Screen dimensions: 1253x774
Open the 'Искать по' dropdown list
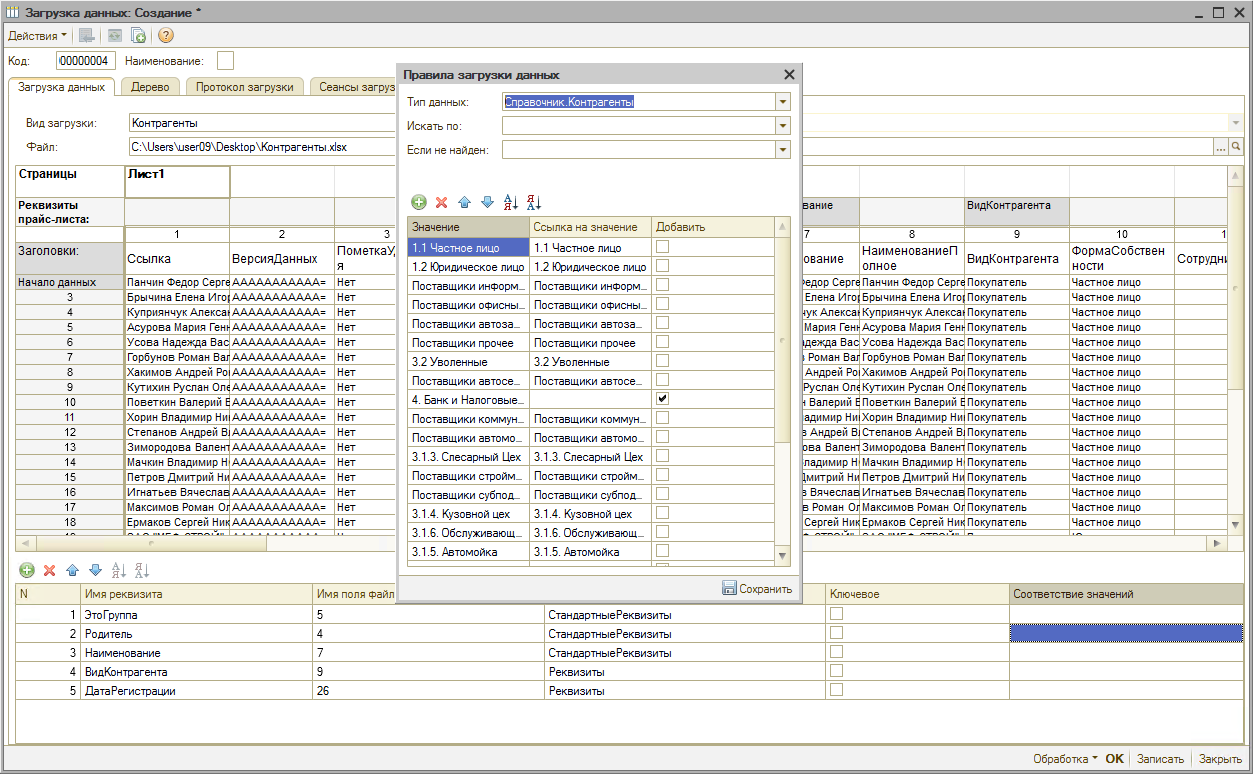click(x=782, y=126)
